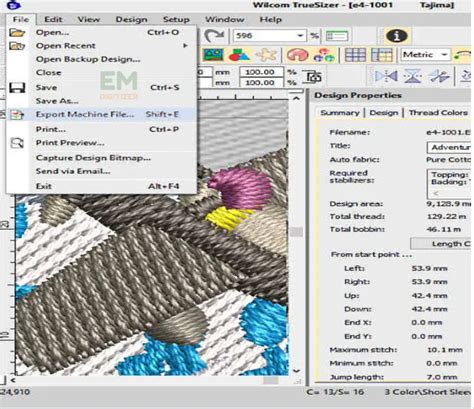The width and height of the screenshot is (474, 409).
Task: Switch to the Thread Colors tab
Action: pos(438,113)
